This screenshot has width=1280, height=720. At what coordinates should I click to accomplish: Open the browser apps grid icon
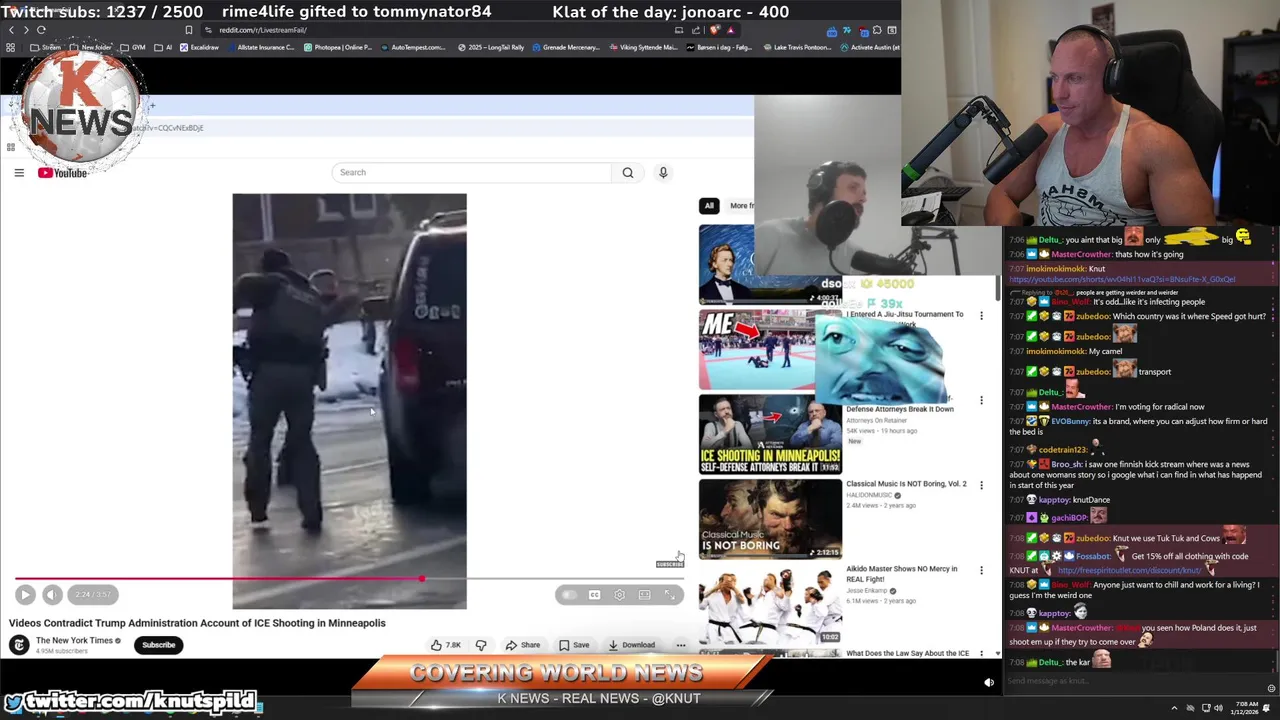(11, 47)
